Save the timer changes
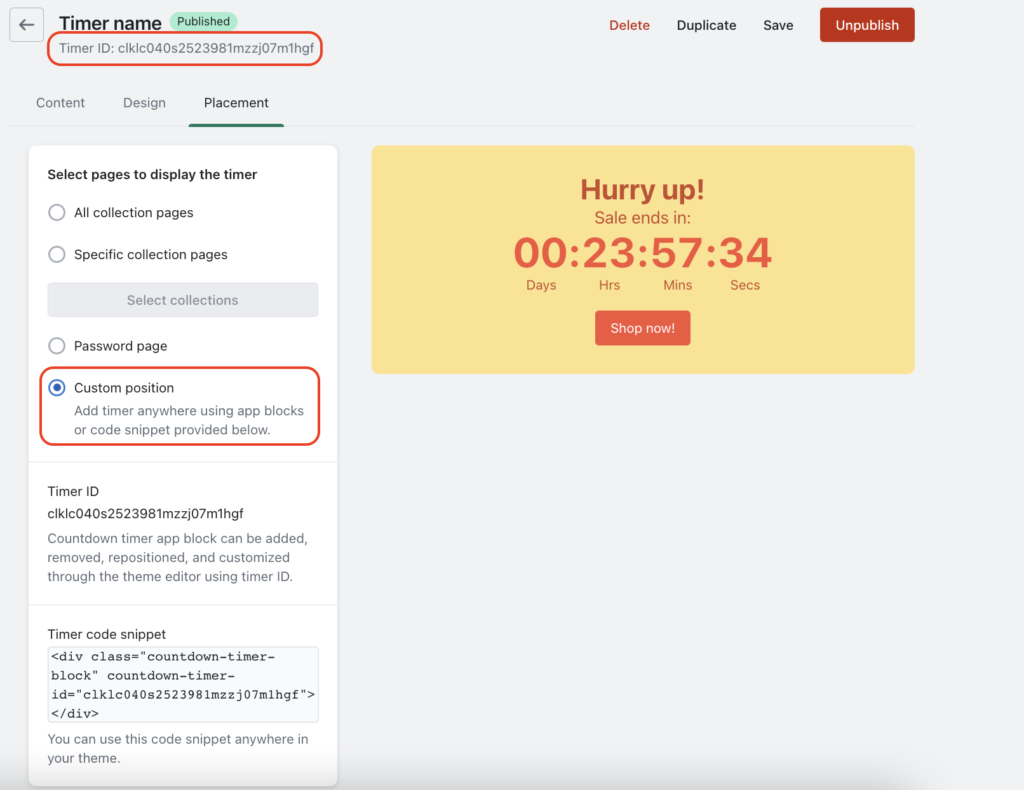Image resolution: width=1024 pixels, height=790 pixels. tap(778, 25)
